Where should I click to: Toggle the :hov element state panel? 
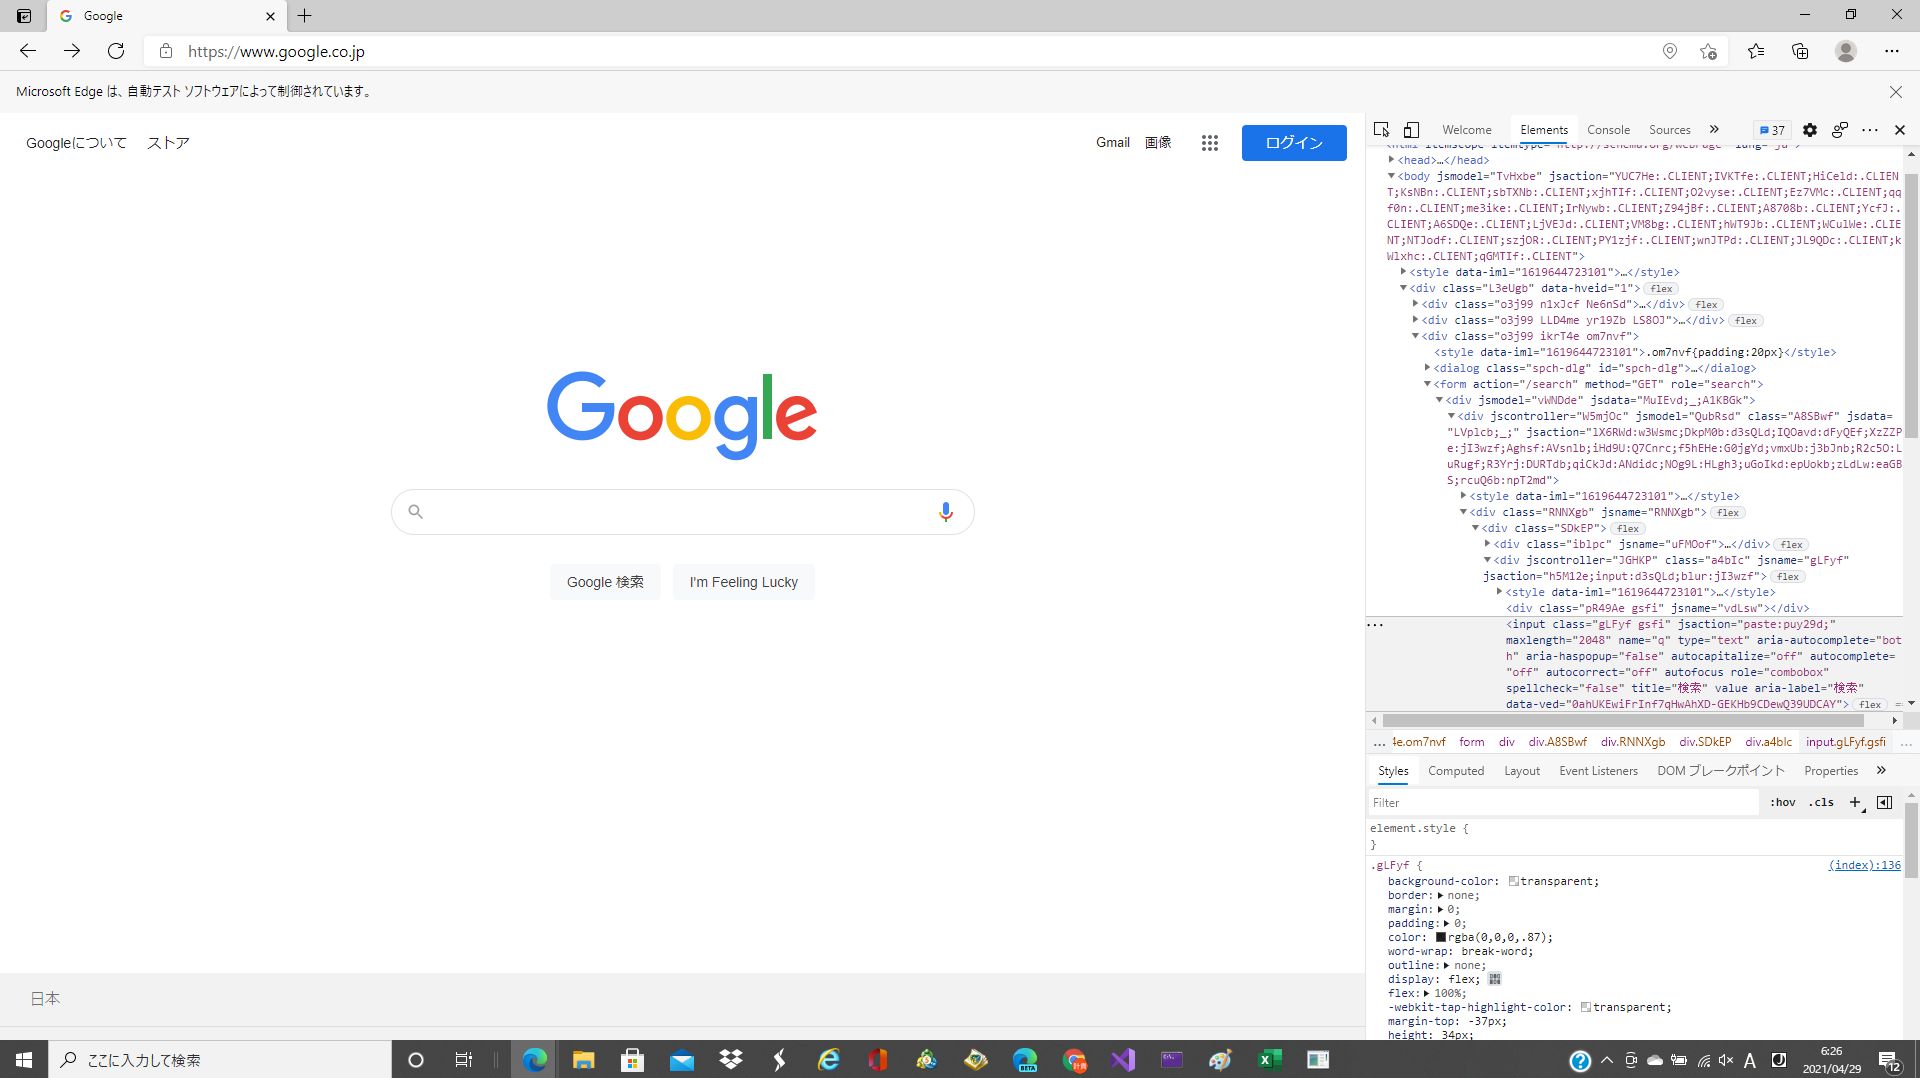(1783, 802)
